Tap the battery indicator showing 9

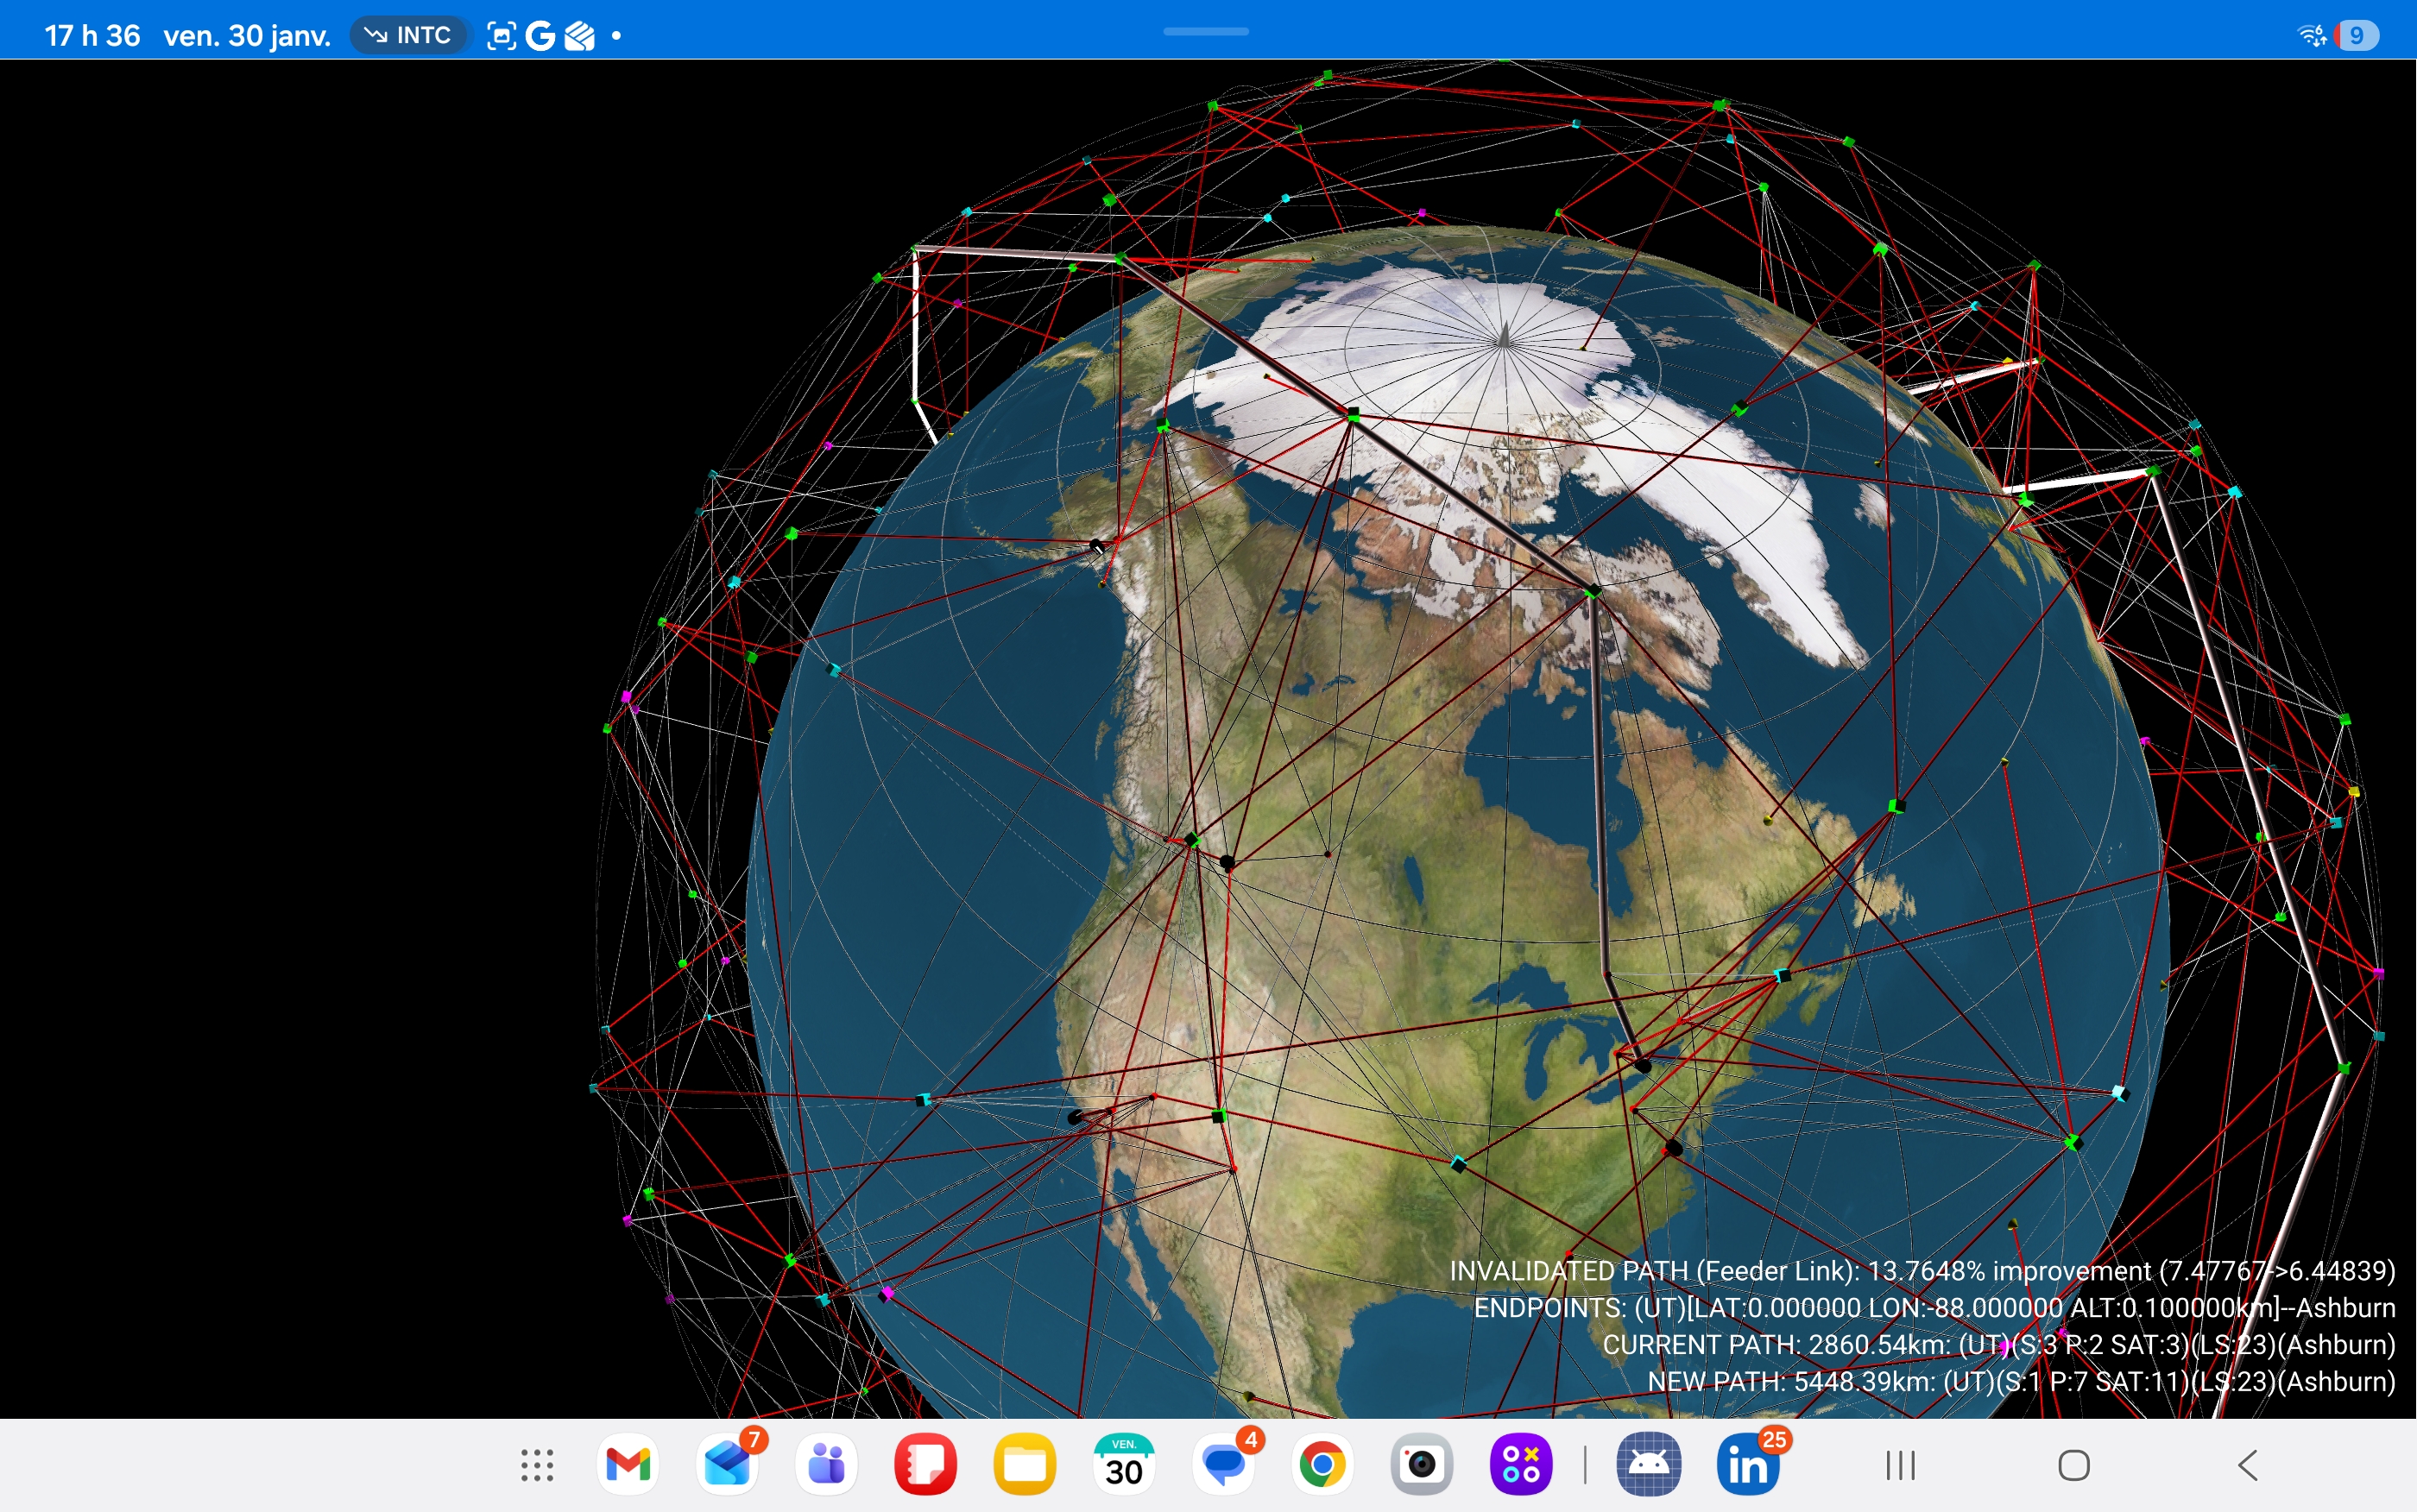tap(2356, 36)
